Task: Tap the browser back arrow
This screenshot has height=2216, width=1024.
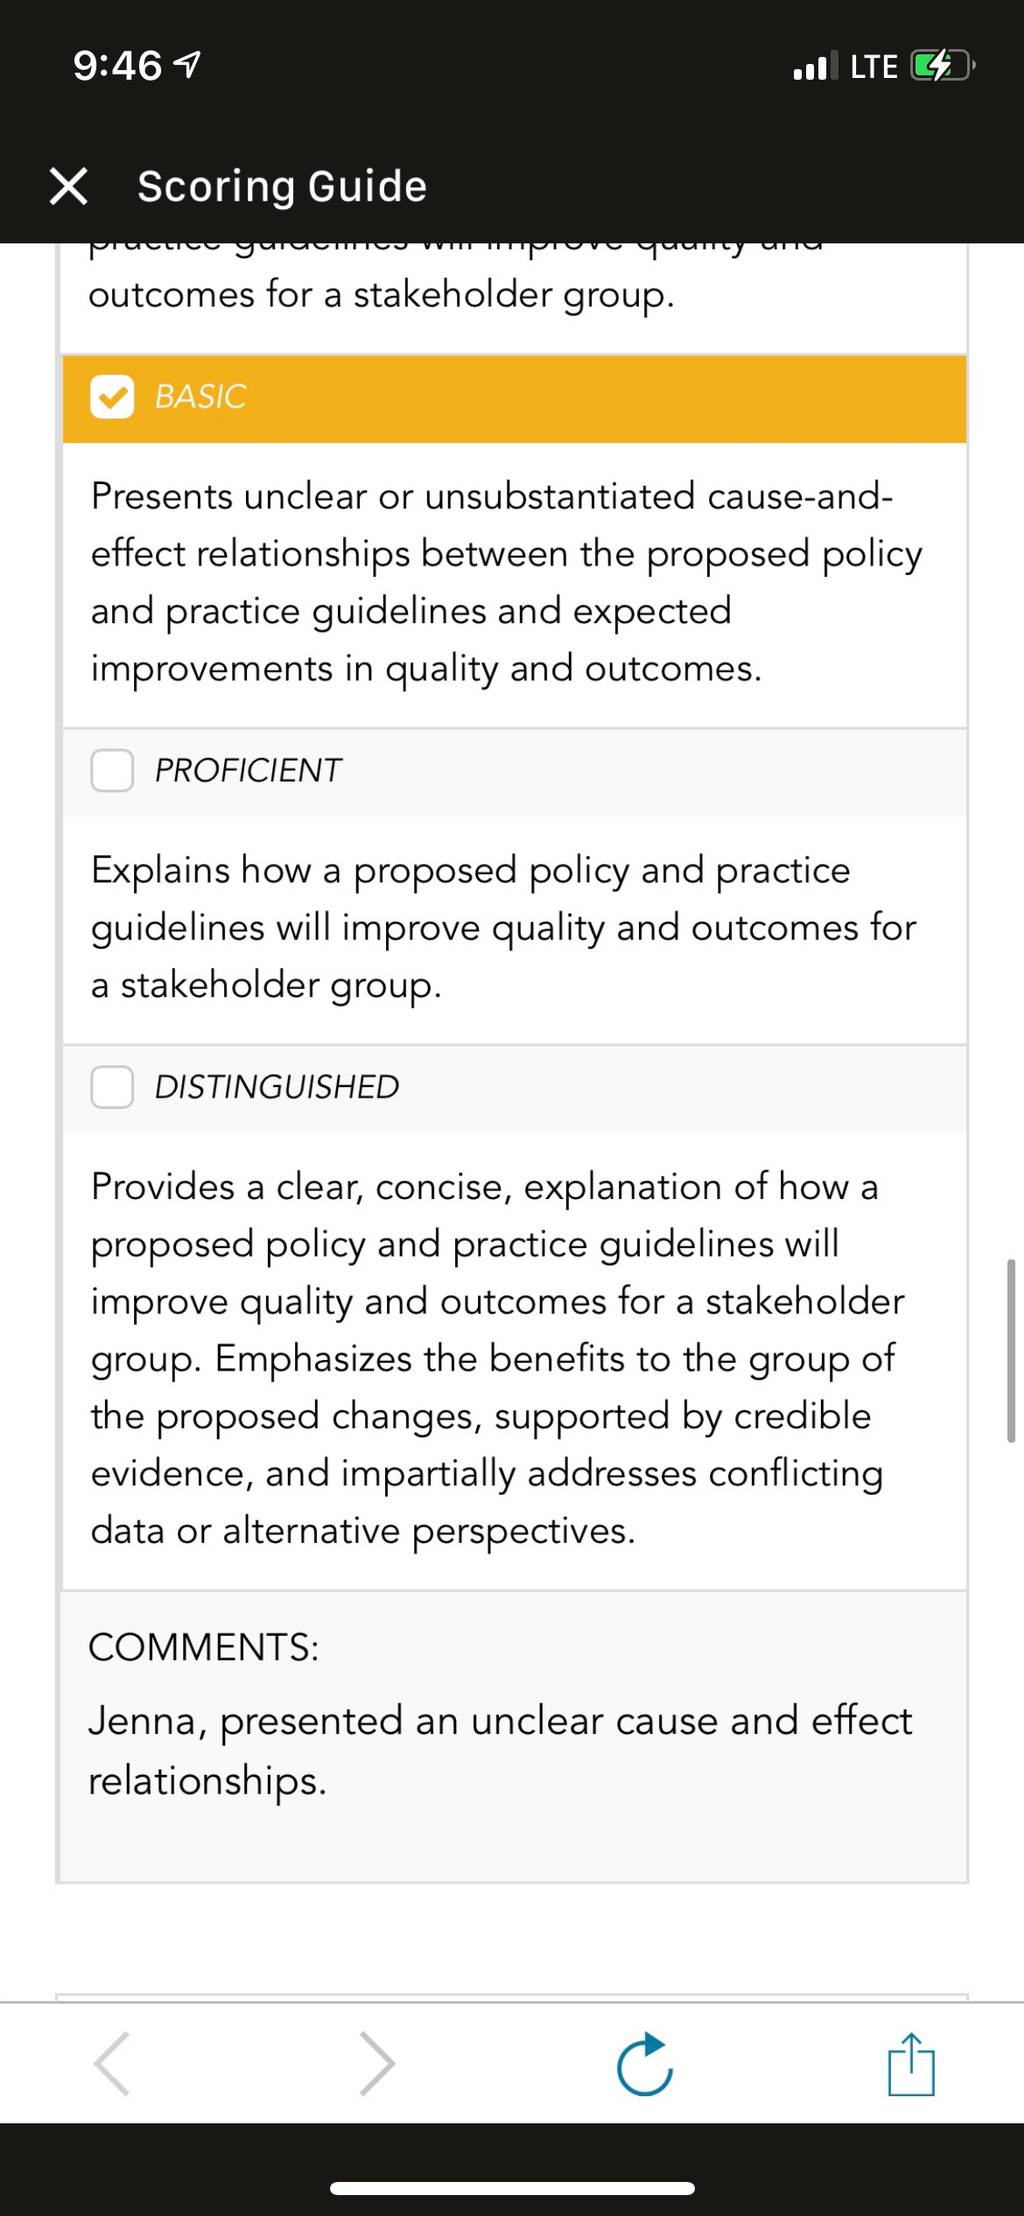Action: (112, 2063)
